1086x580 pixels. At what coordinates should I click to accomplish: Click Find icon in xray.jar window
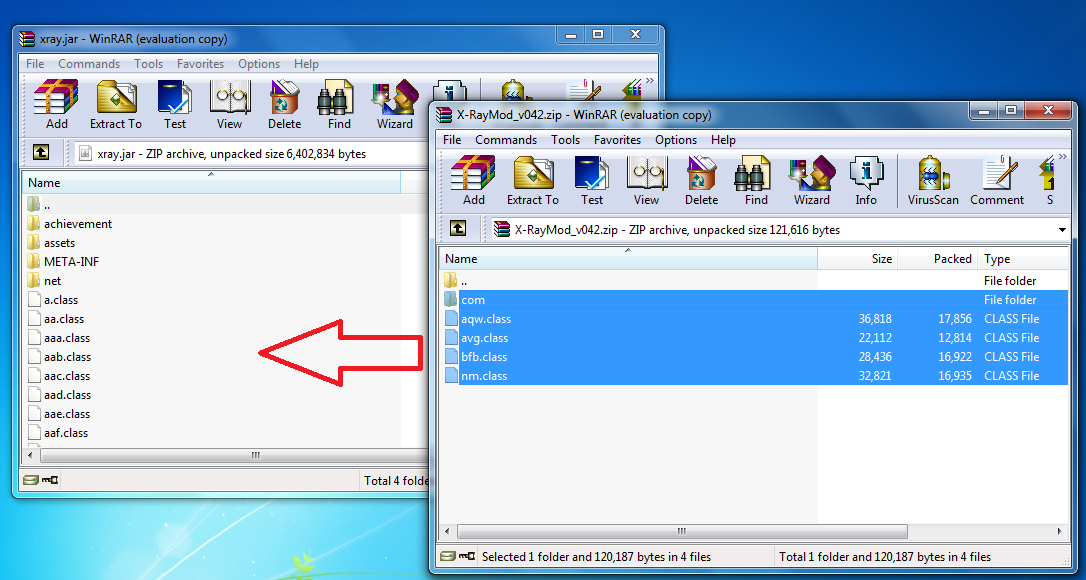(x=339, y=104)
